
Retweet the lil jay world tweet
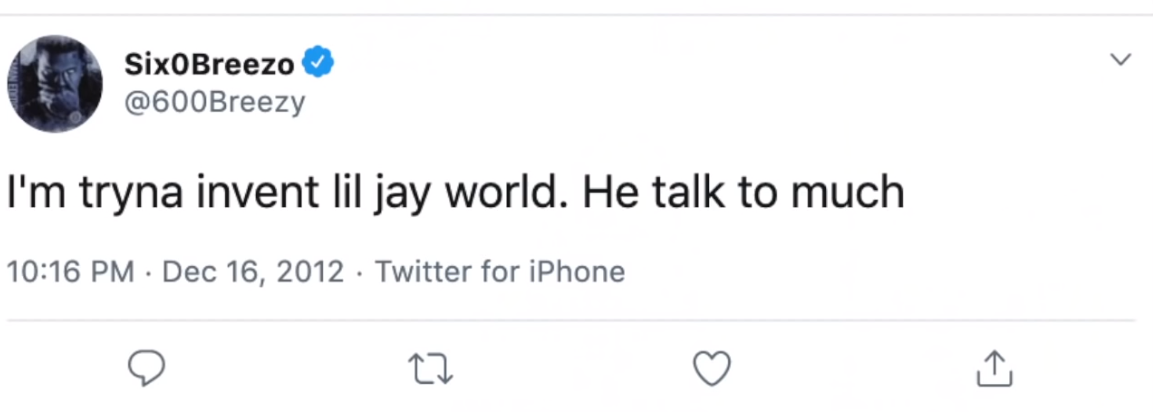(433, 369)
